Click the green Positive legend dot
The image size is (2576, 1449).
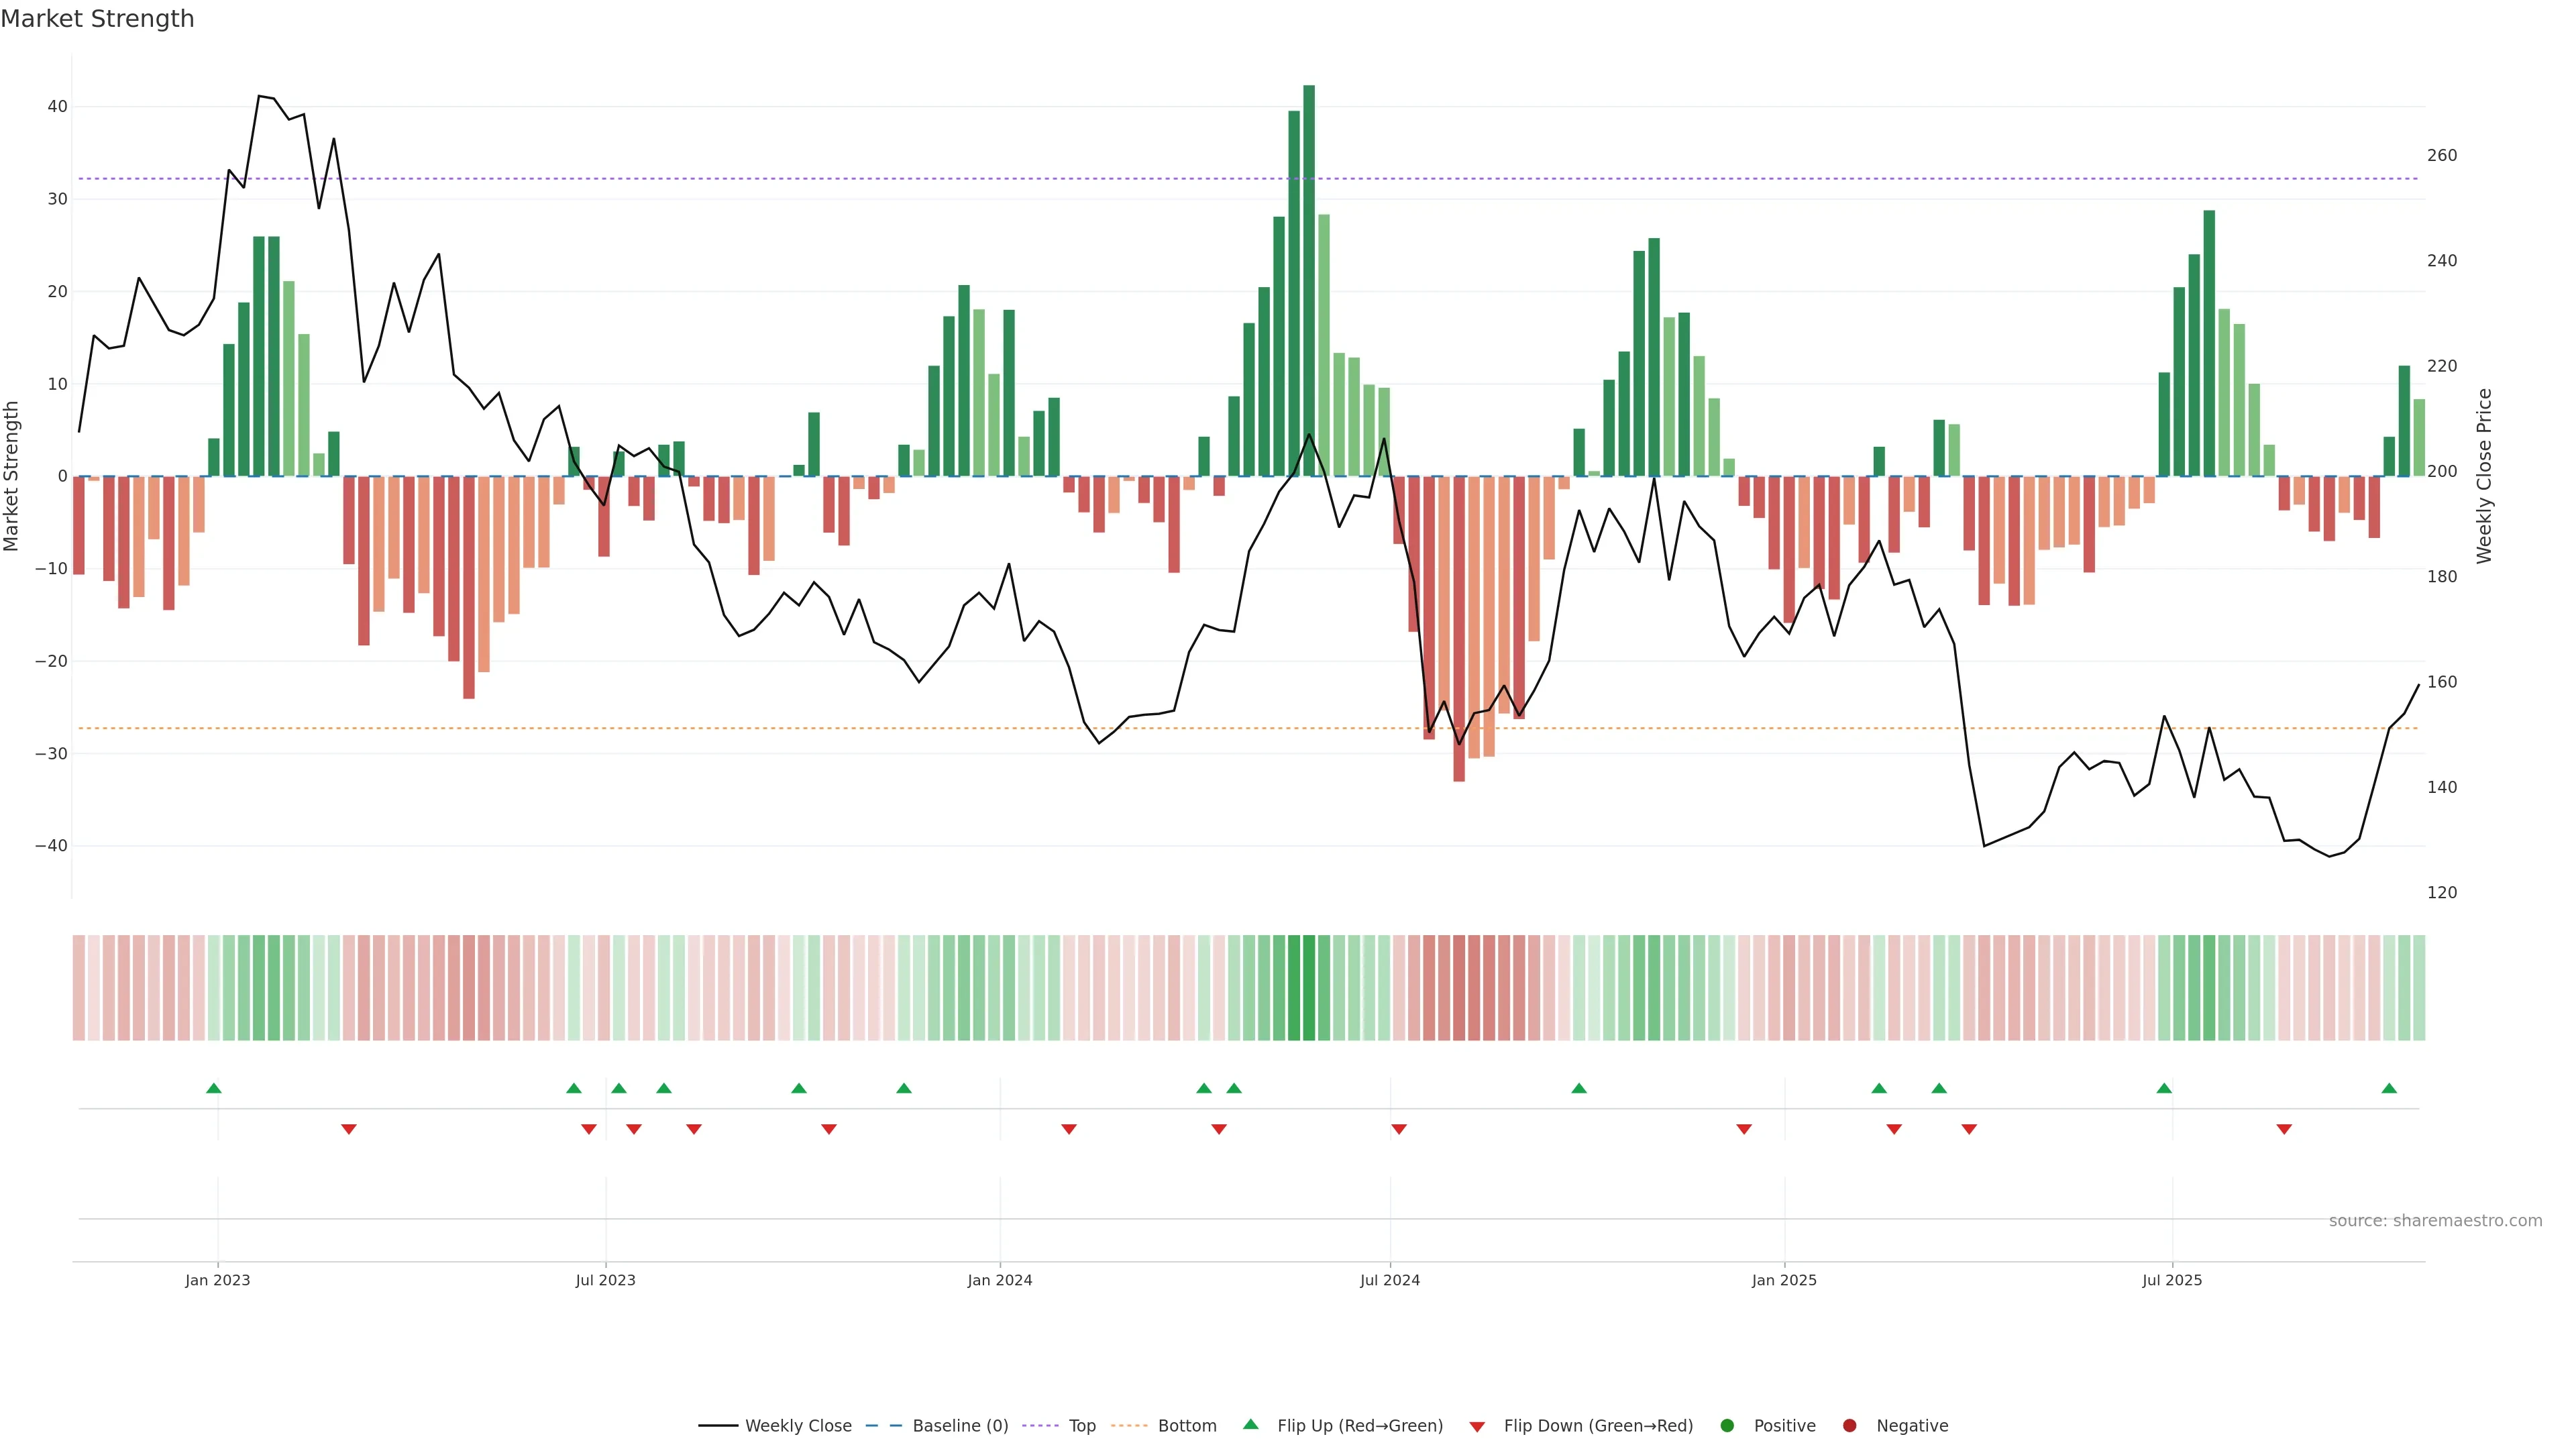tap(1727, 1425)
